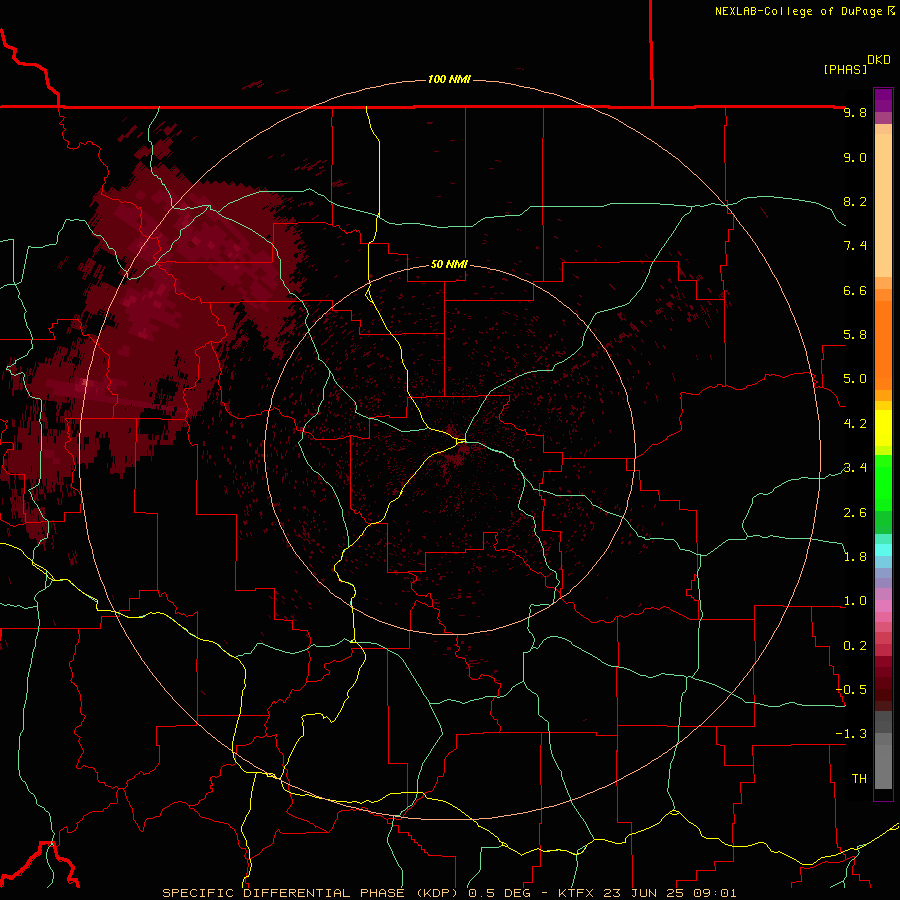Click the NEXLAB-College of DuPage credit text
Screen dimensions: 900x900
804,11
